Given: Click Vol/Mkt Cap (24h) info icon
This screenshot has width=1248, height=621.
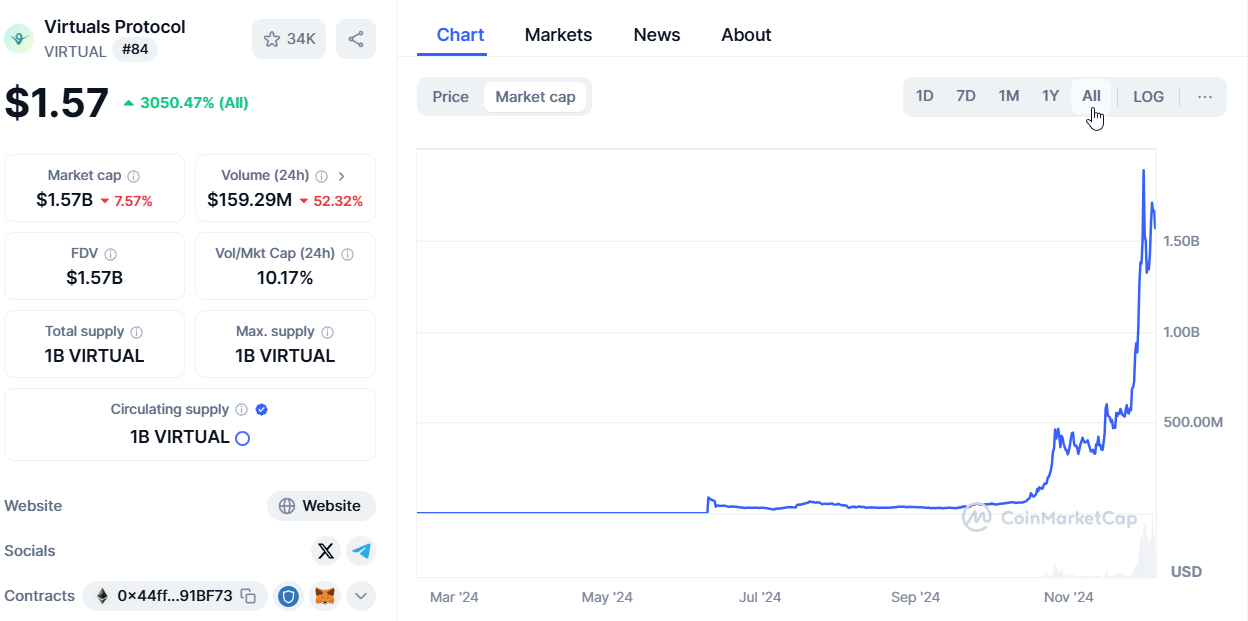Looking at the screenshot, I should point(348,254).
